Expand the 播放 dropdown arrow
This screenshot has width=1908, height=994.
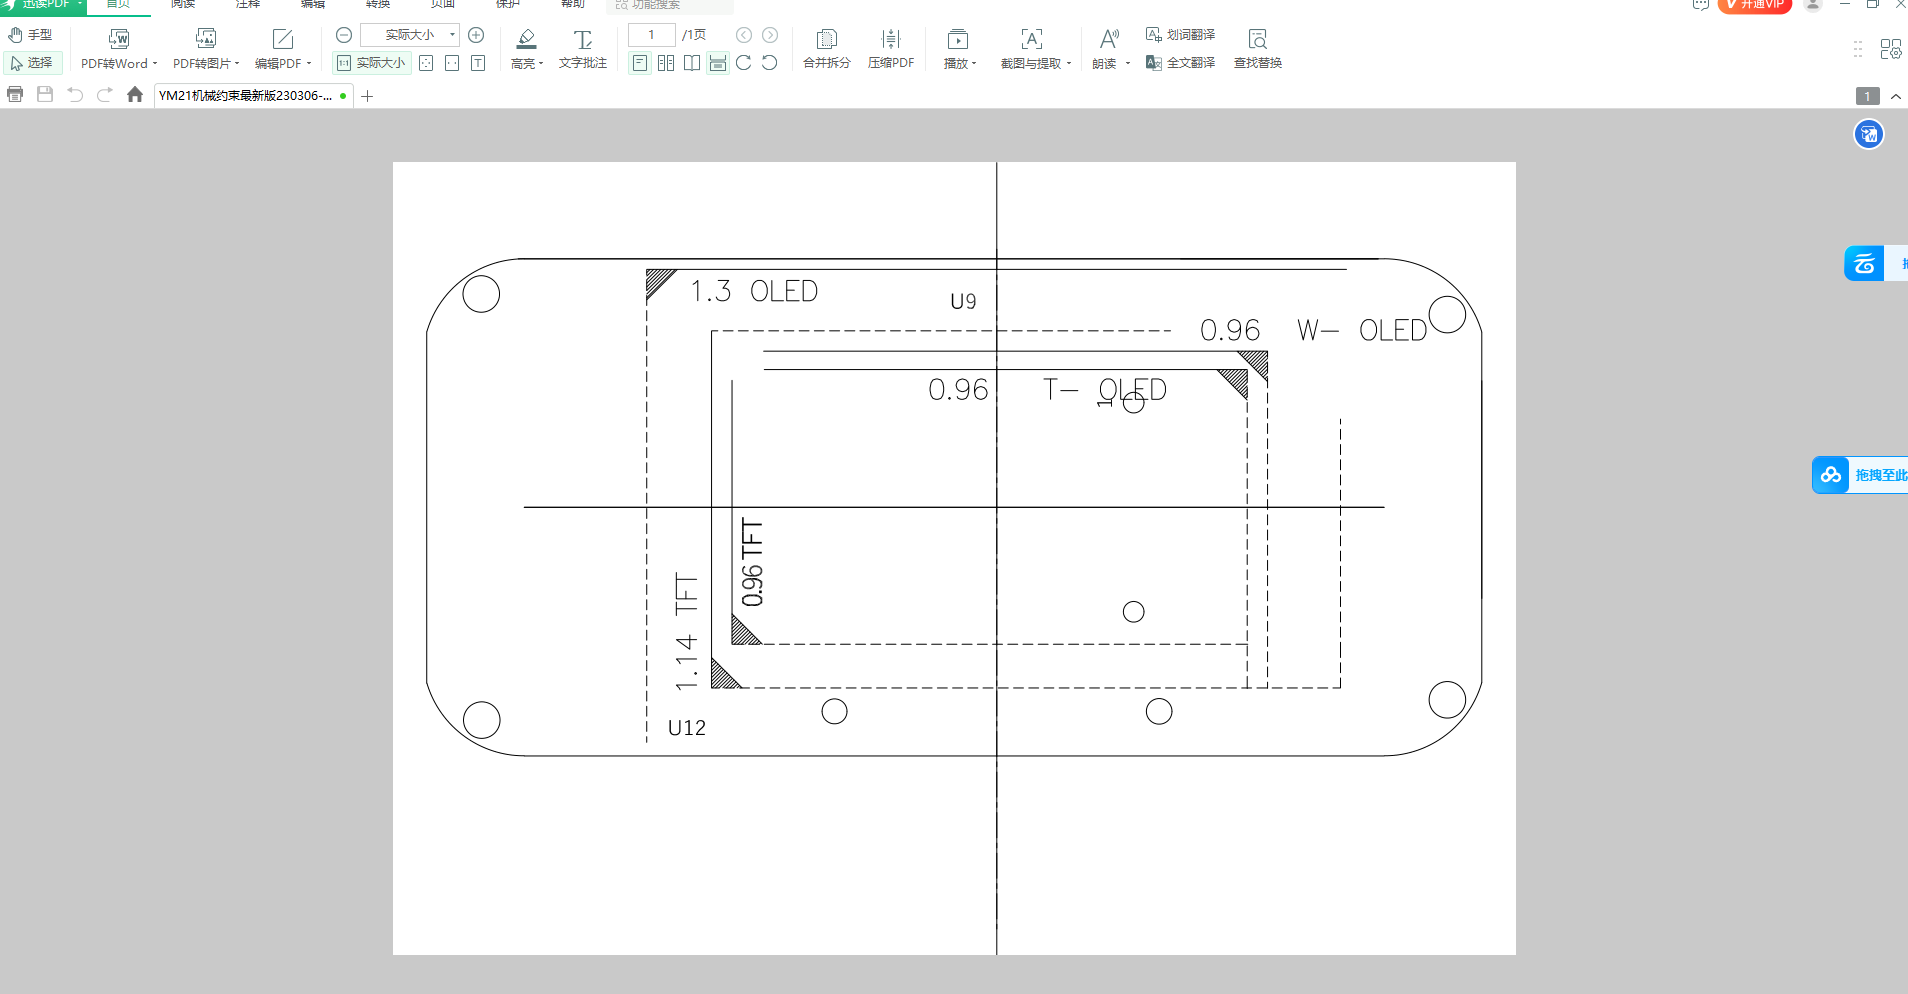click(x=974, y=64)
